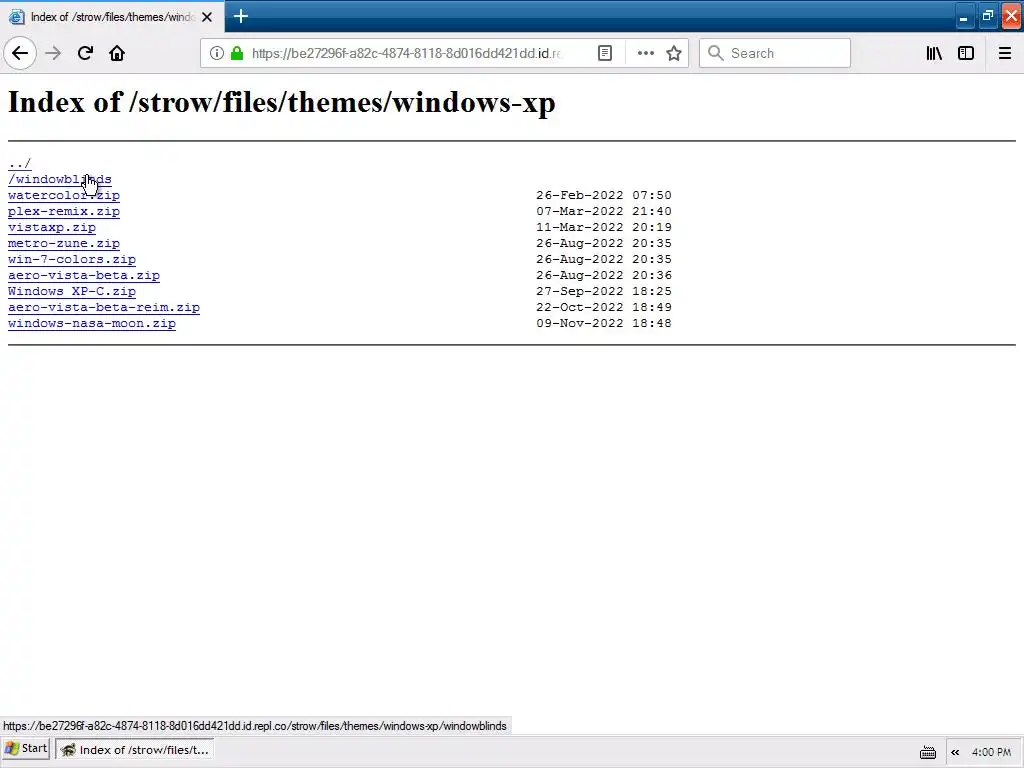The width and height of the screenshot is (1024, 768).
Task: Click the date 07-Mar-2022 21:40
Action: [604, 211]
